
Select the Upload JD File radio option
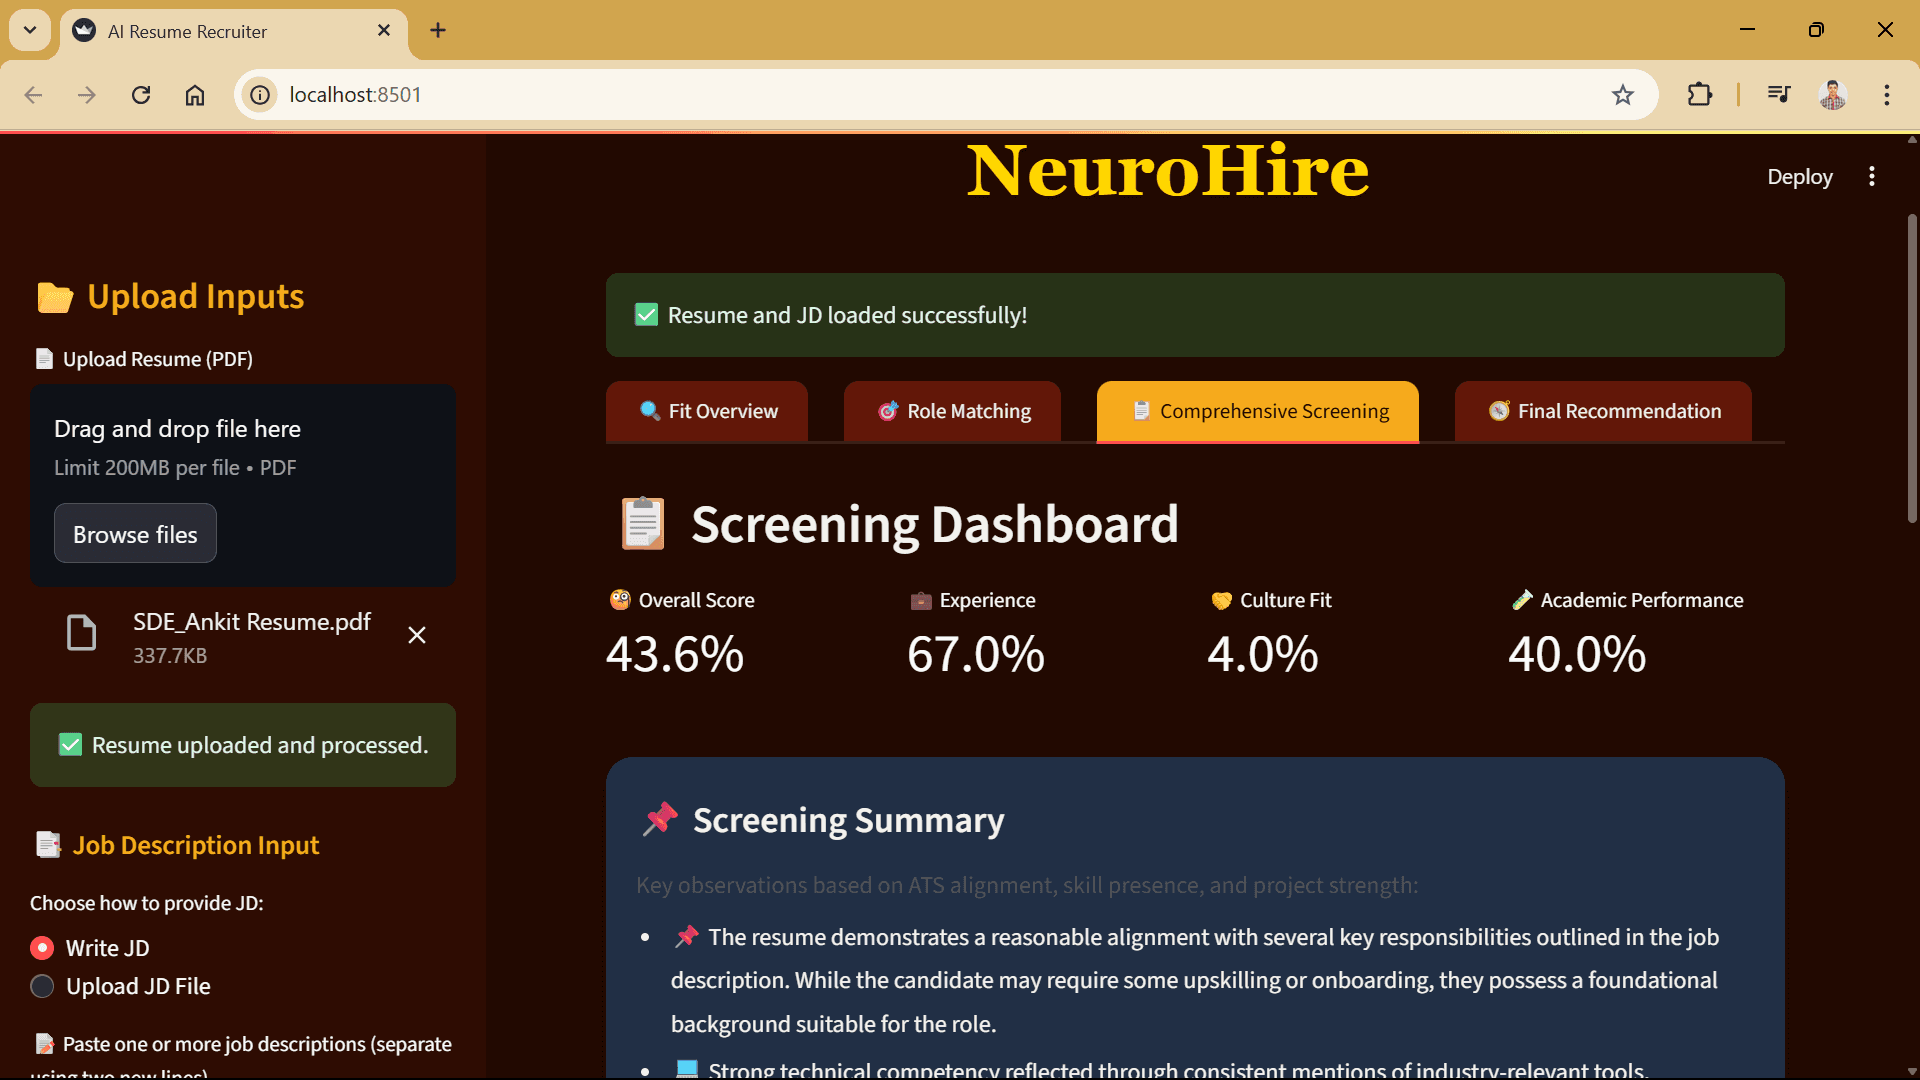tap(42, 986)
